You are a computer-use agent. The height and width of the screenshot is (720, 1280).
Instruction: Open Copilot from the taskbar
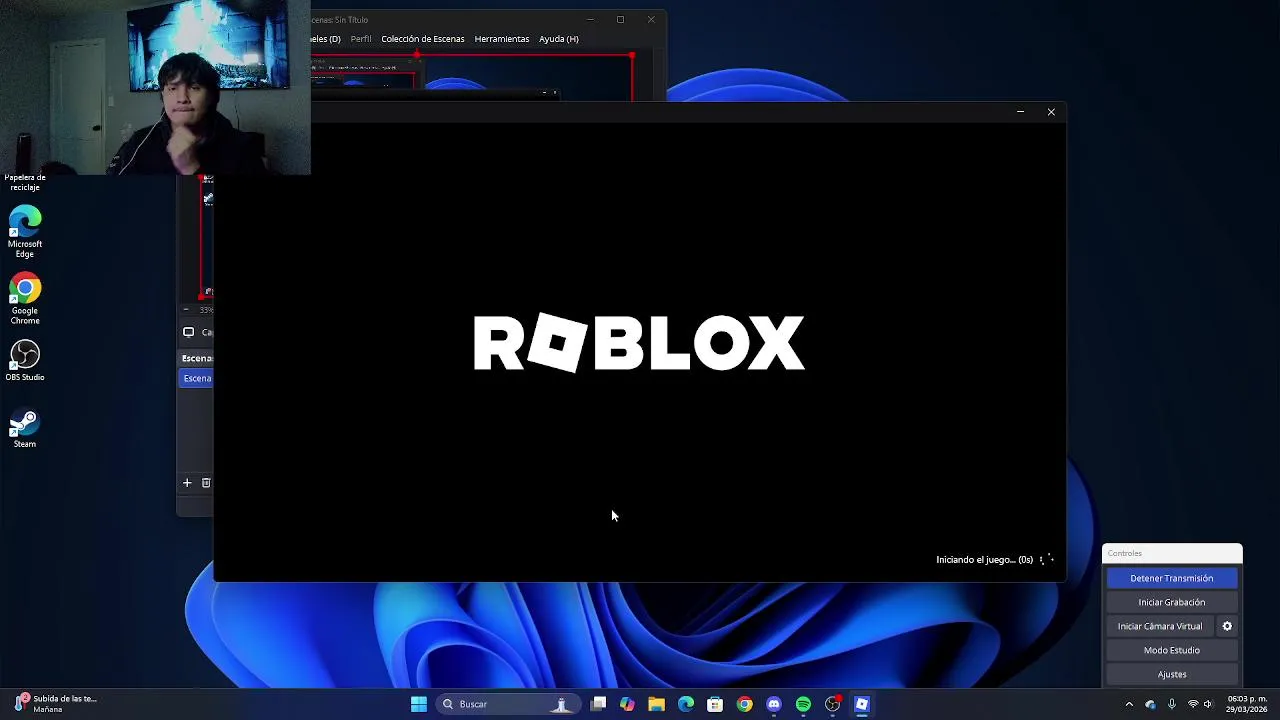pos(627,704)
